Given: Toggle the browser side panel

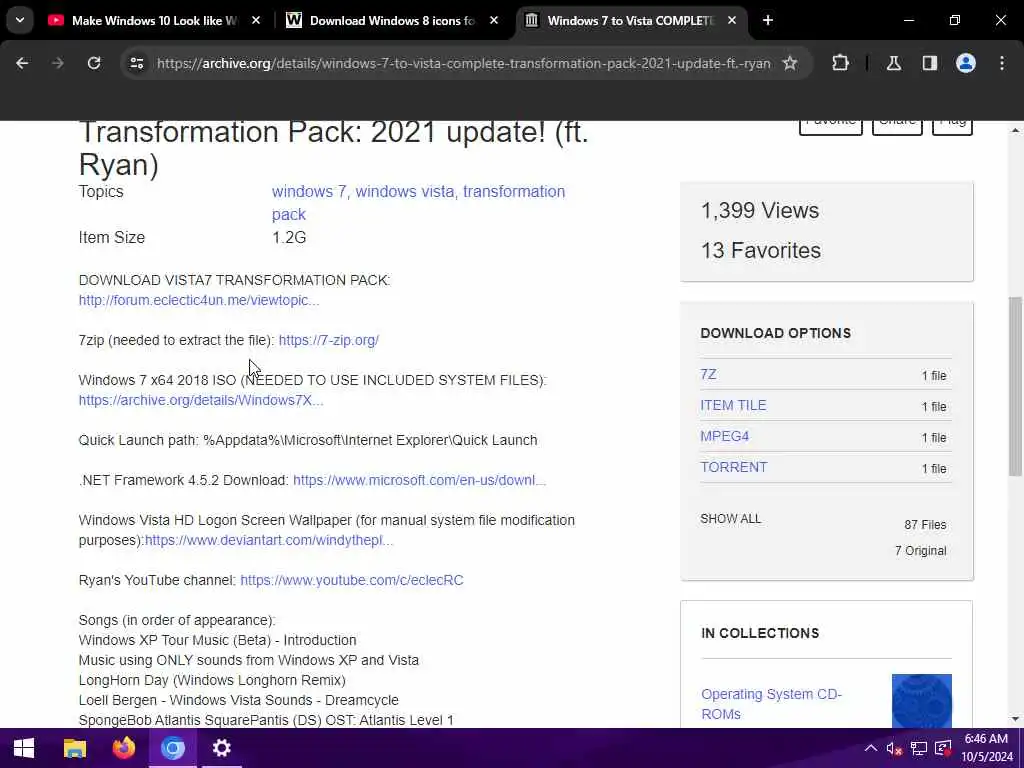Looking at the screenshot, I should tap(930, 63).
